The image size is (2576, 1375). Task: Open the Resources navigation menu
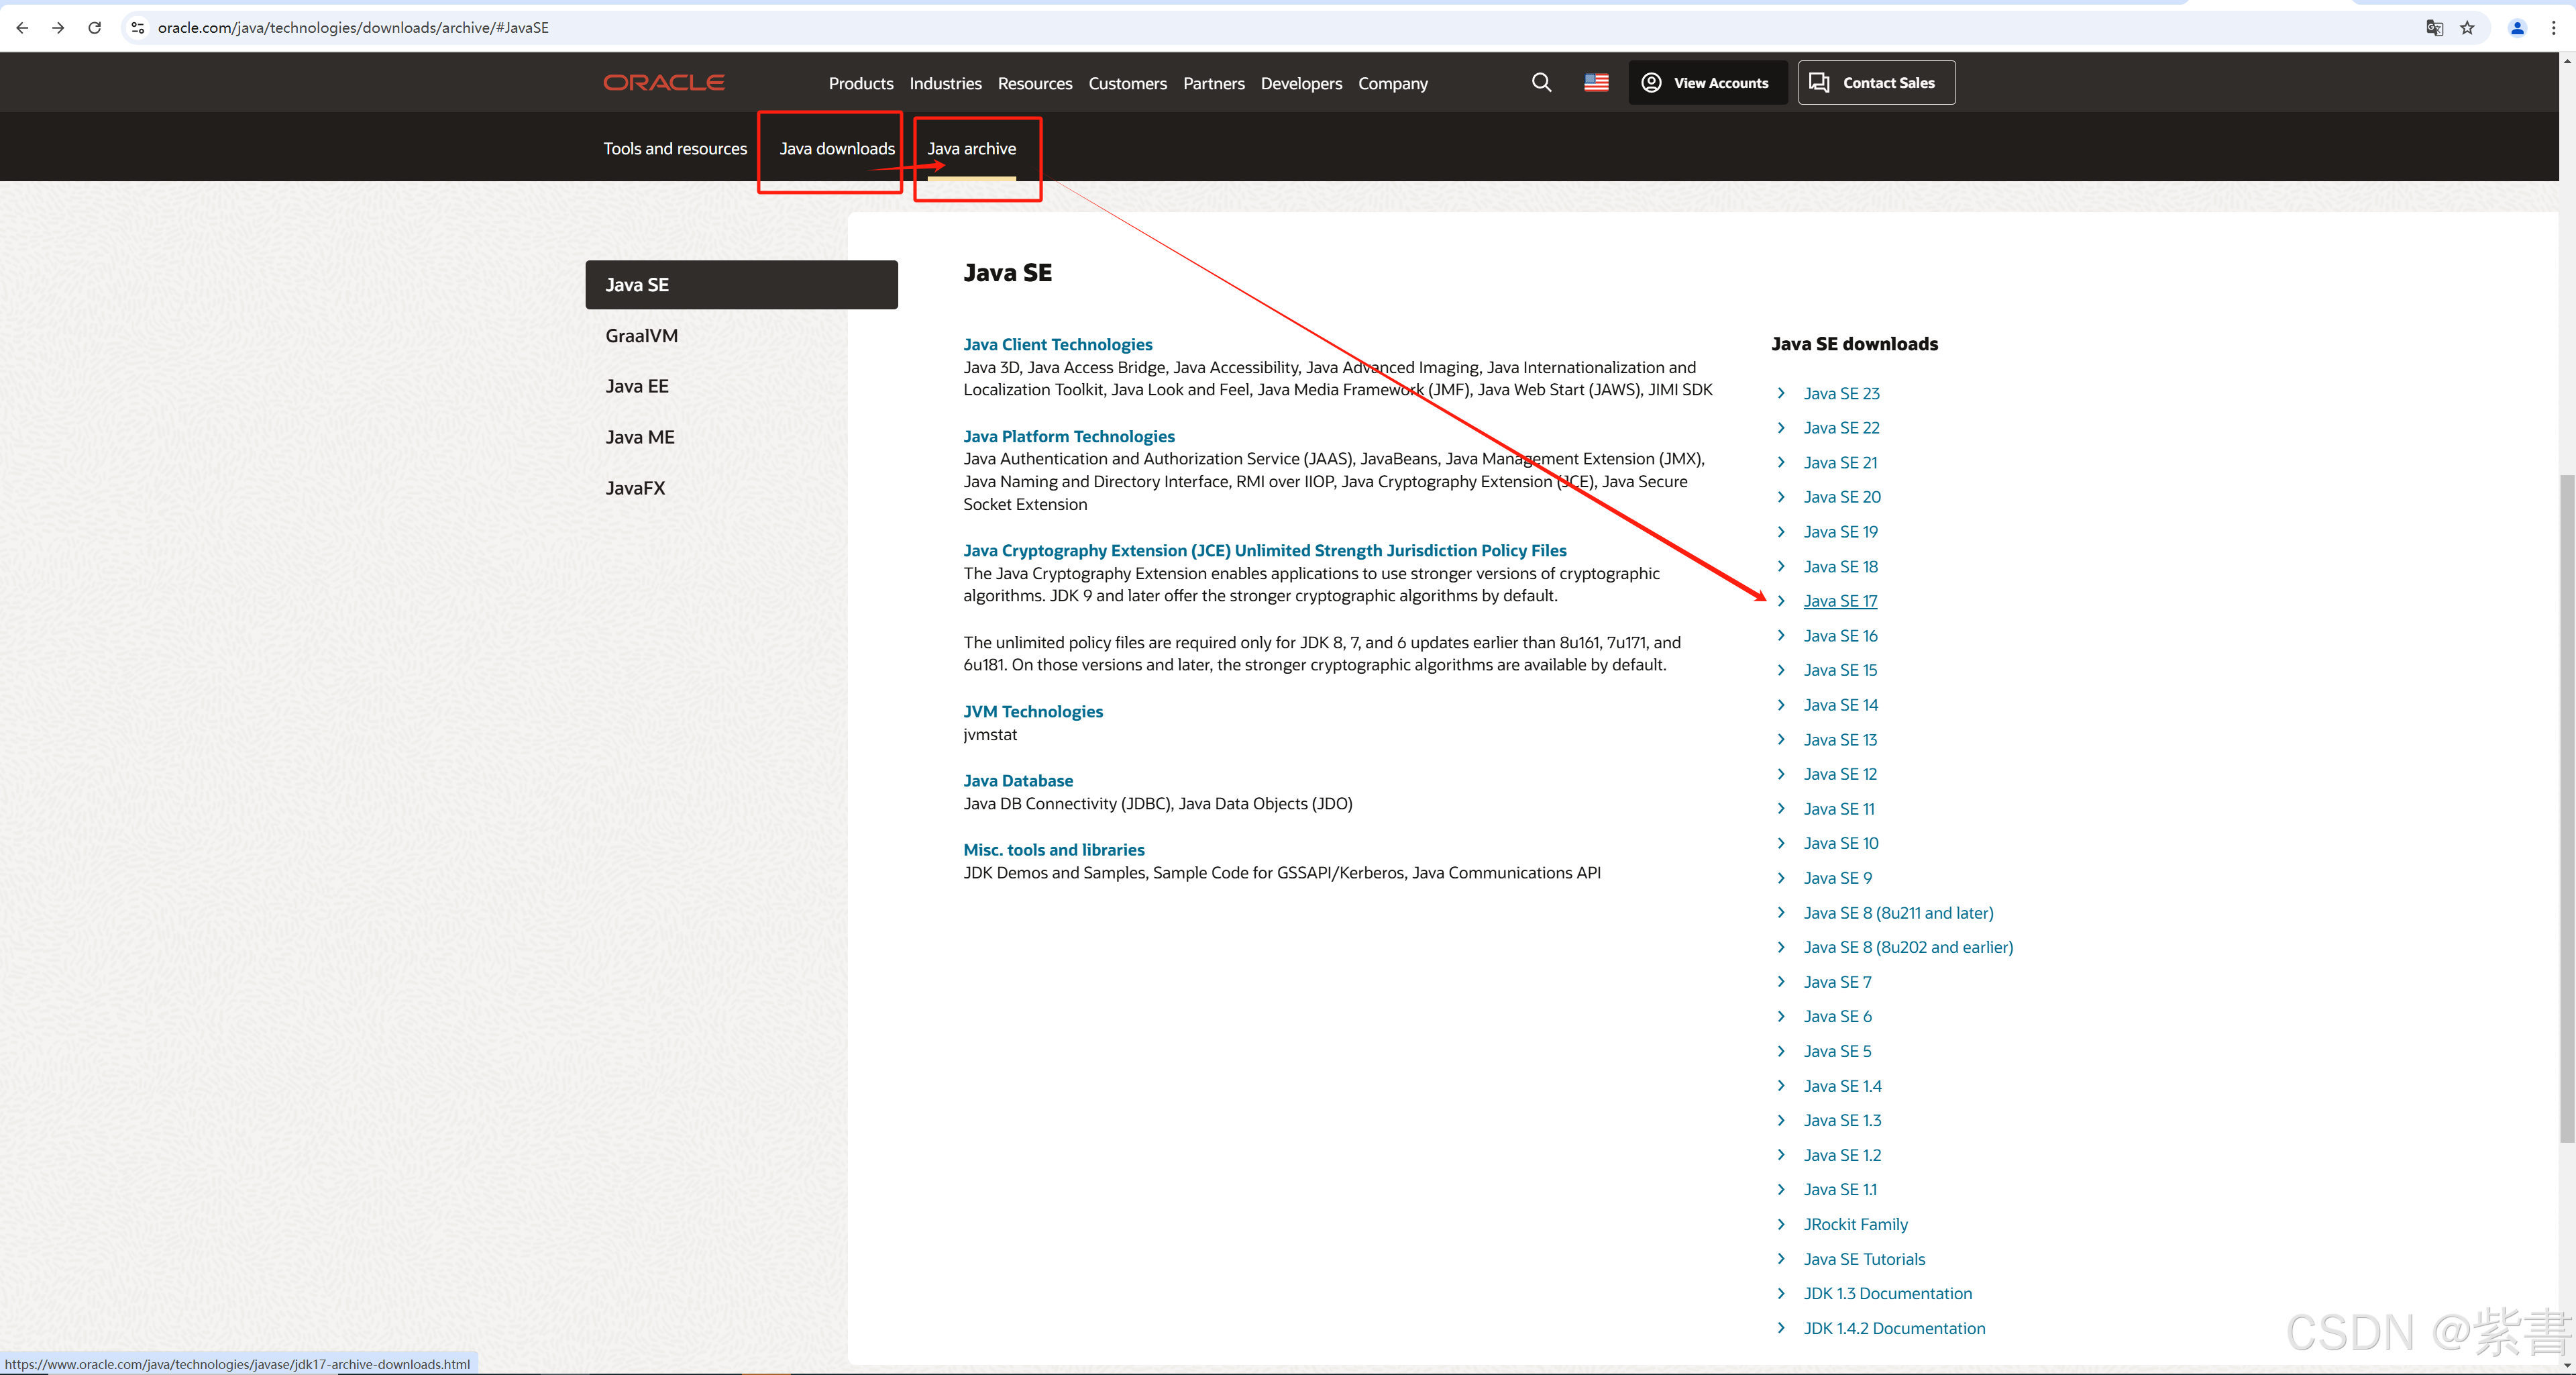(x=1034, y=84)
